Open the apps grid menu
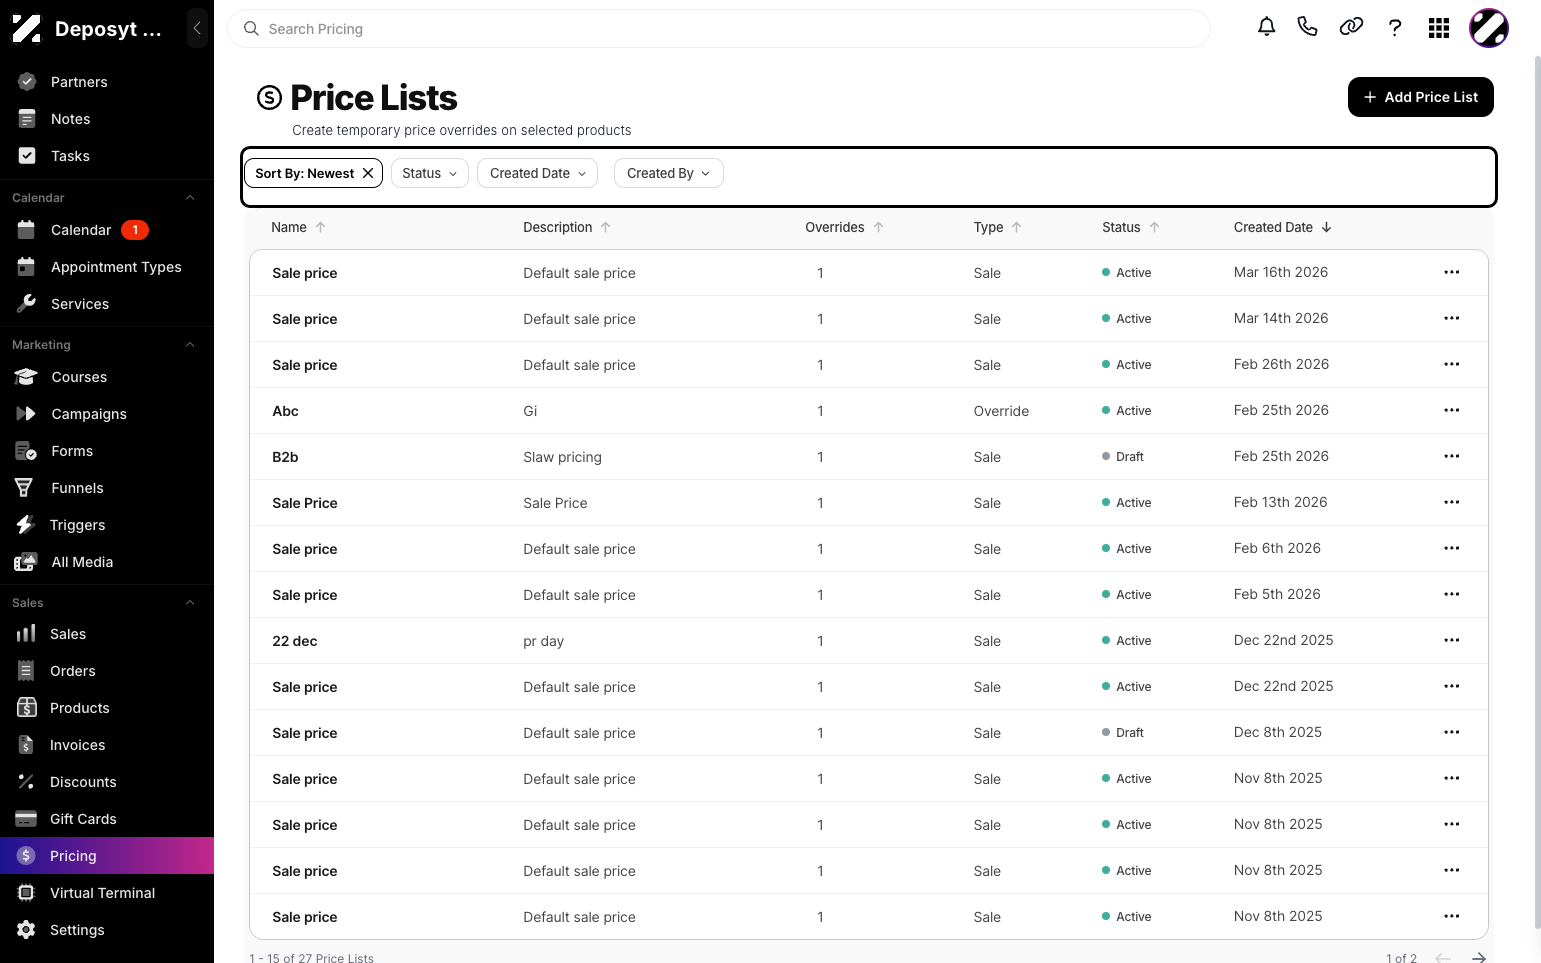 click(x=1439, y=28)
